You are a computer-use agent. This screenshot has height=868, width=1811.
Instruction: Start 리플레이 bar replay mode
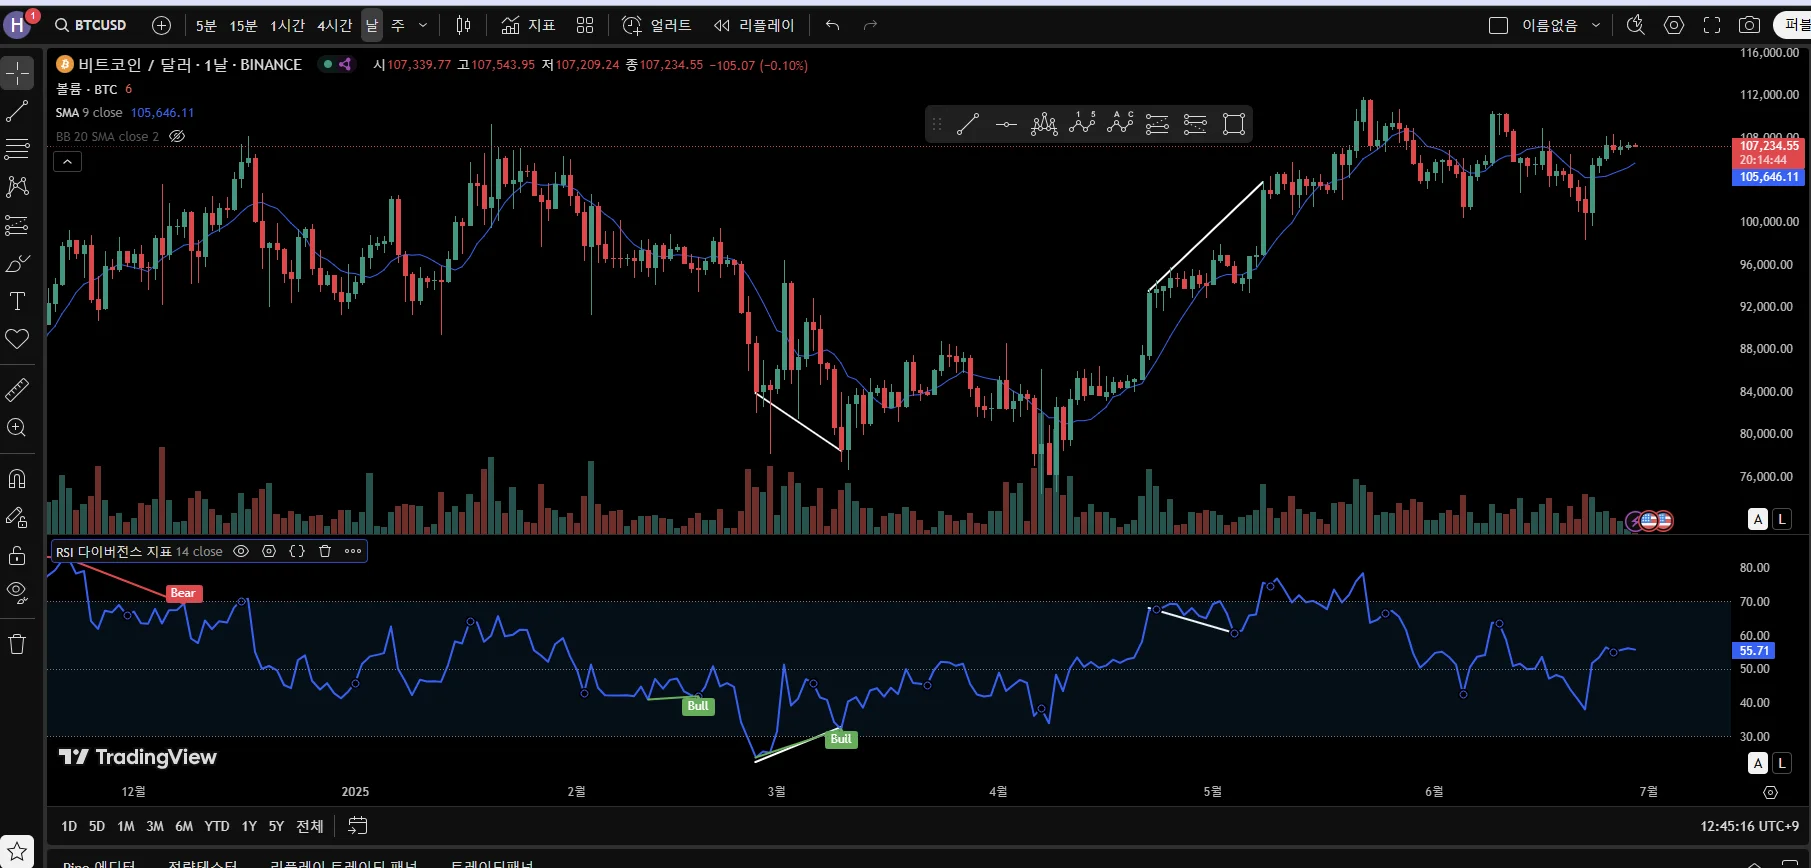pyautogui.click(x=754, y=25)
